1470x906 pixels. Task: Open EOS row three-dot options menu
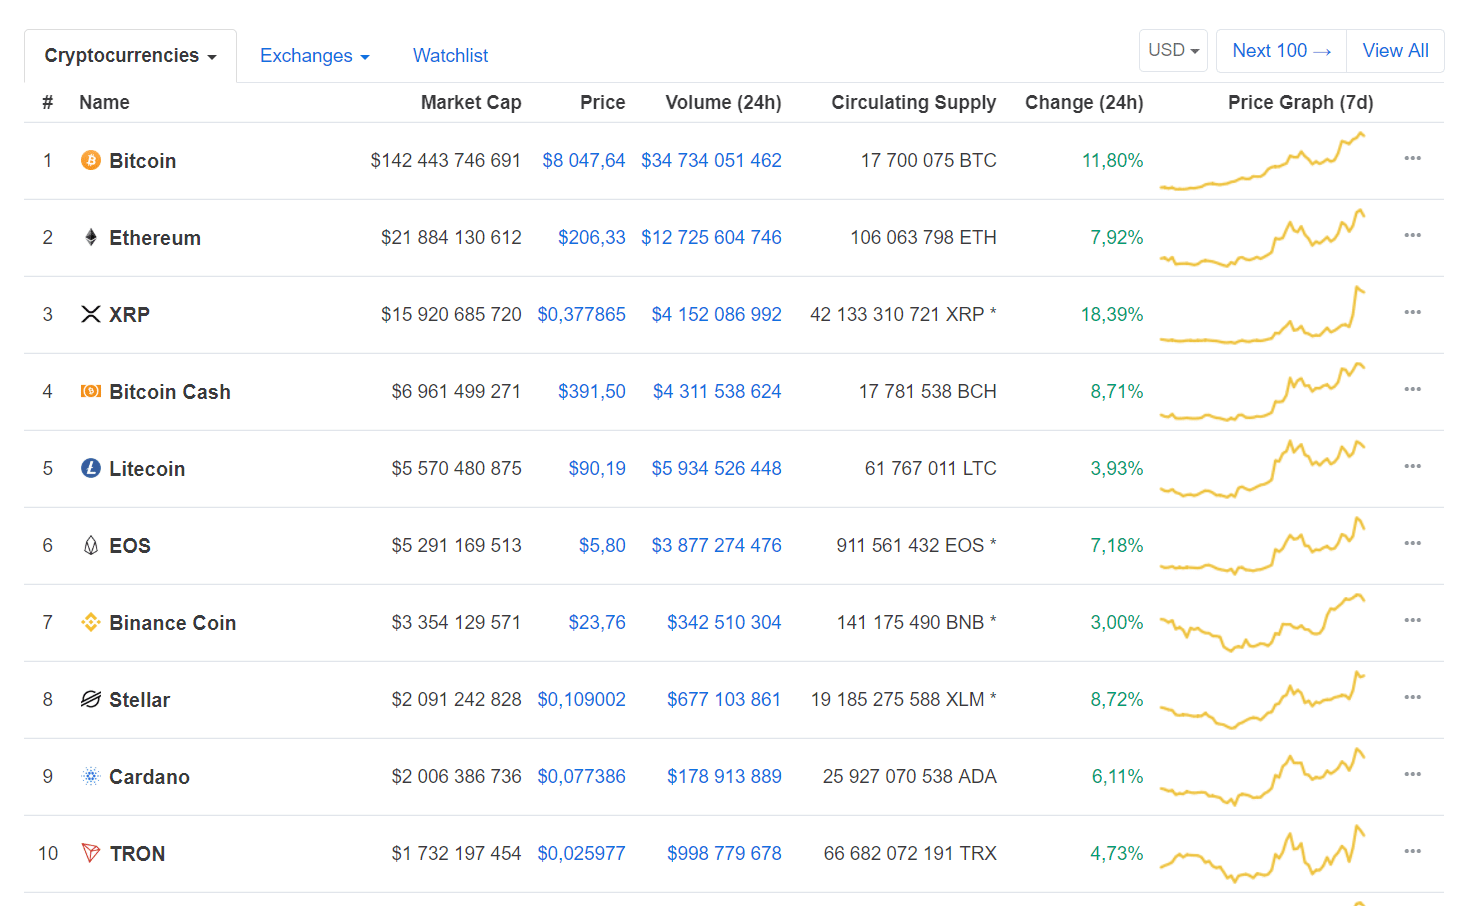(1412, 544)
